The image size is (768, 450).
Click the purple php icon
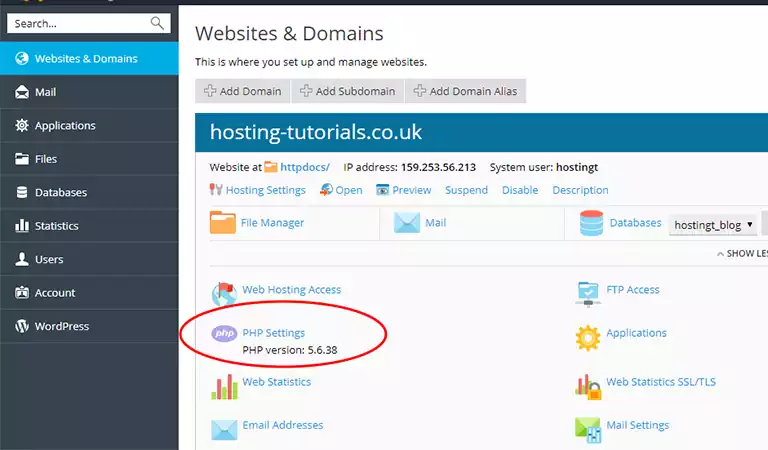(224, 333)
